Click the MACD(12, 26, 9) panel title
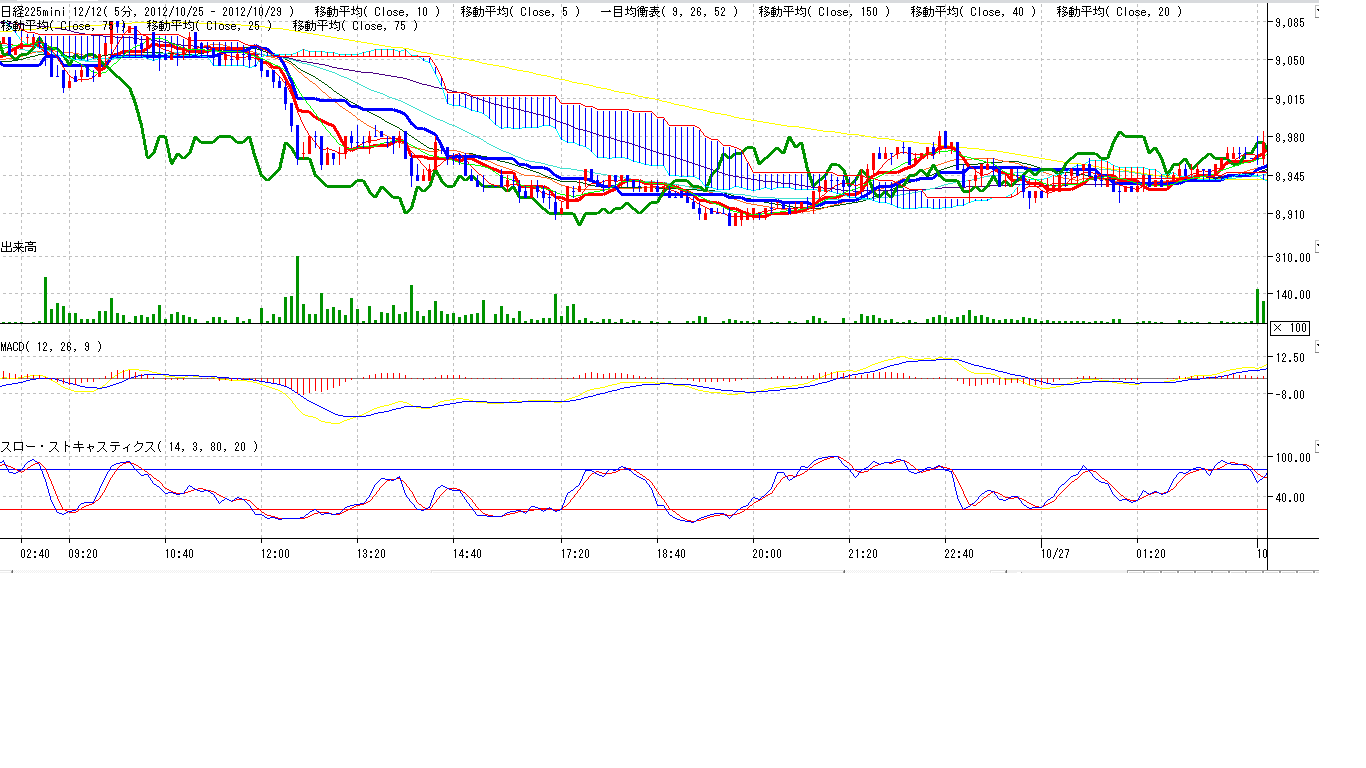 pos(50,346)
